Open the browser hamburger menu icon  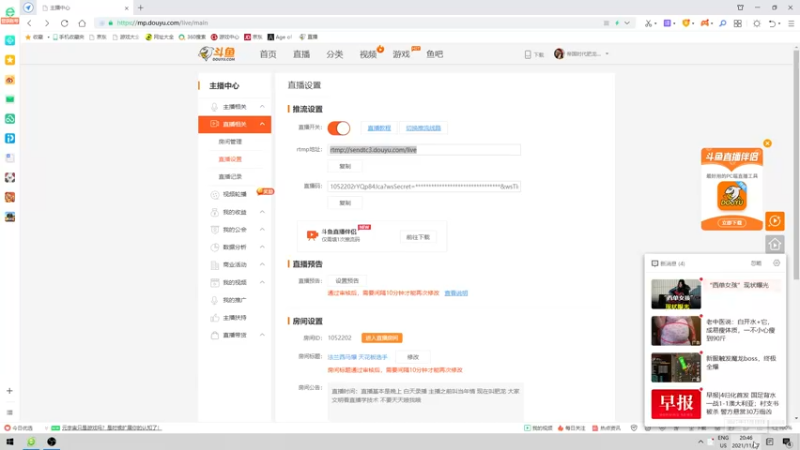791,23
